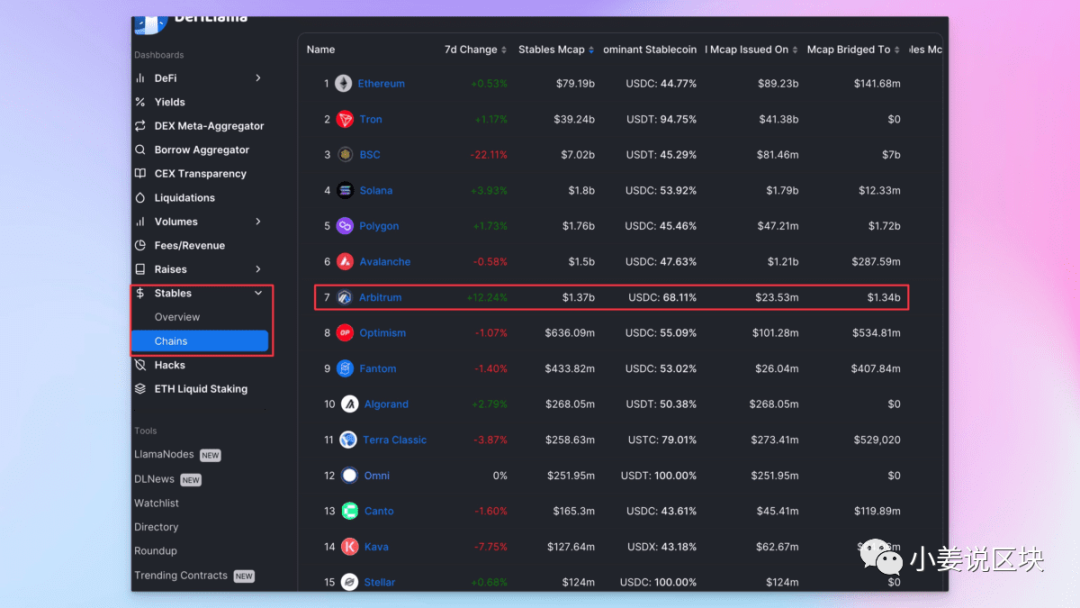Open the Yields dashboard

pos(169,102)
